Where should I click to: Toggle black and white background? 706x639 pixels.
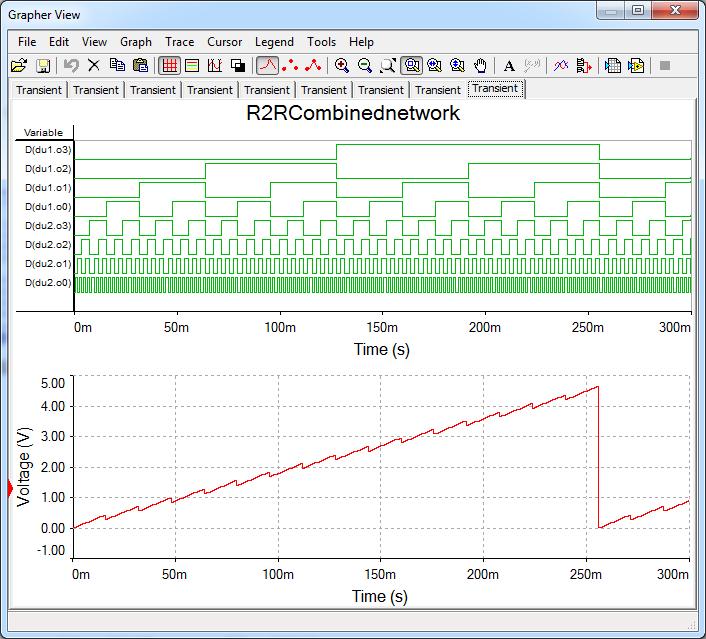point(238,66)
